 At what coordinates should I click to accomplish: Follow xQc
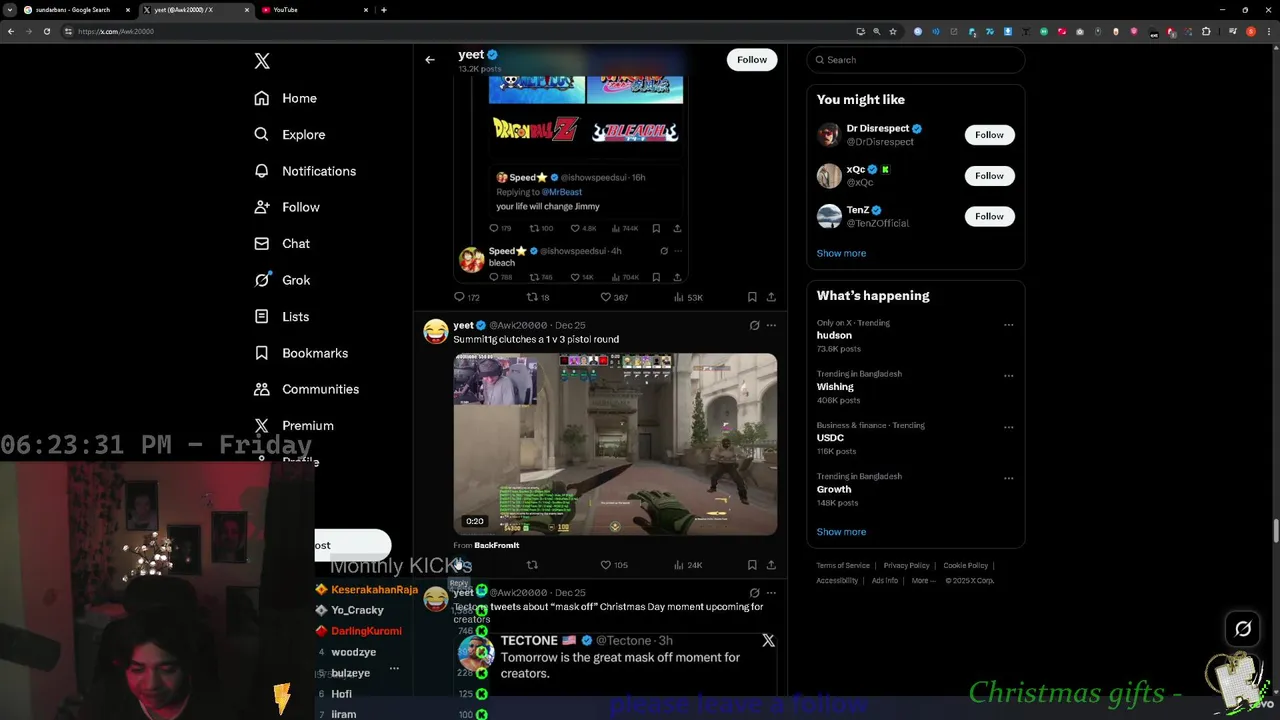(x=989, y=176)
